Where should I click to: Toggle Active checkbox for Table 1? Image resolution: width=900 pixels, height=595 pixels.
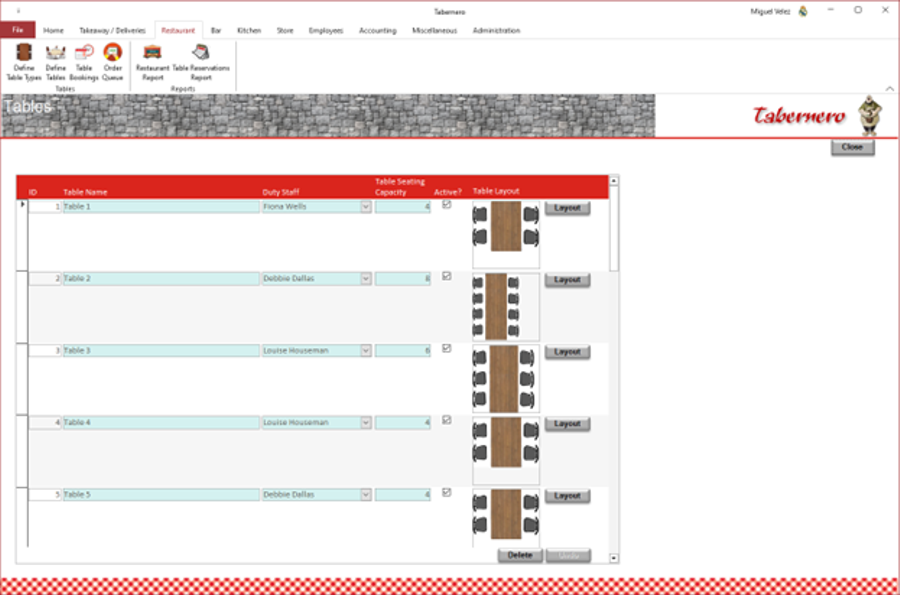(447, 205)
